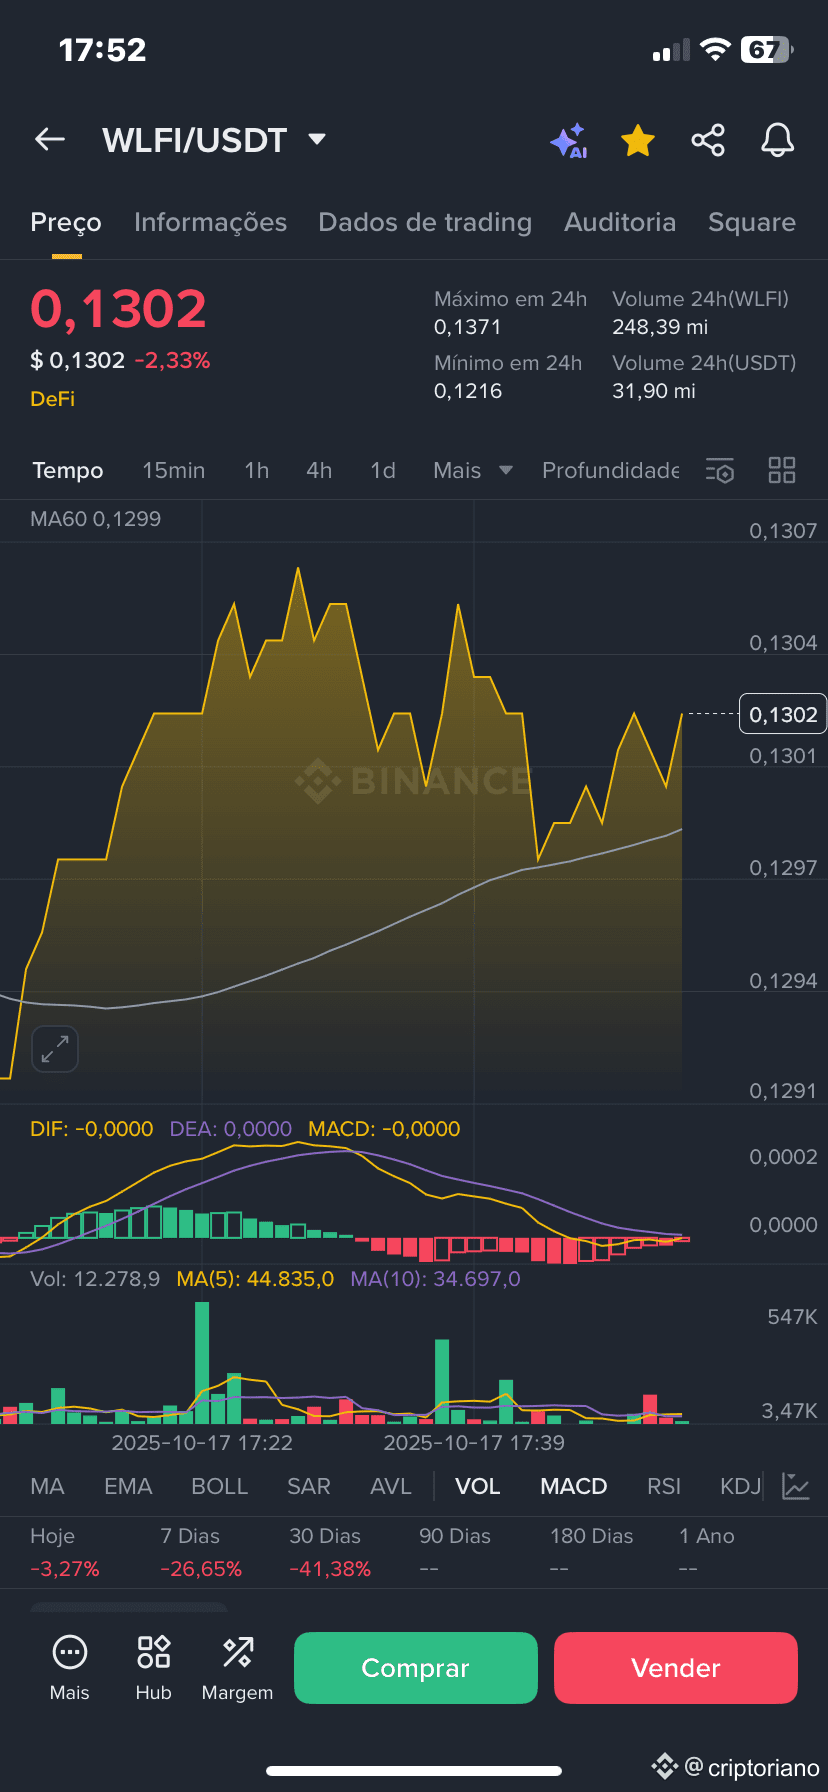This screenshot has width=828, height=1792.
Task: Expand the WLFI/USDT pair dropdown arrow
Action: point(317,139)
